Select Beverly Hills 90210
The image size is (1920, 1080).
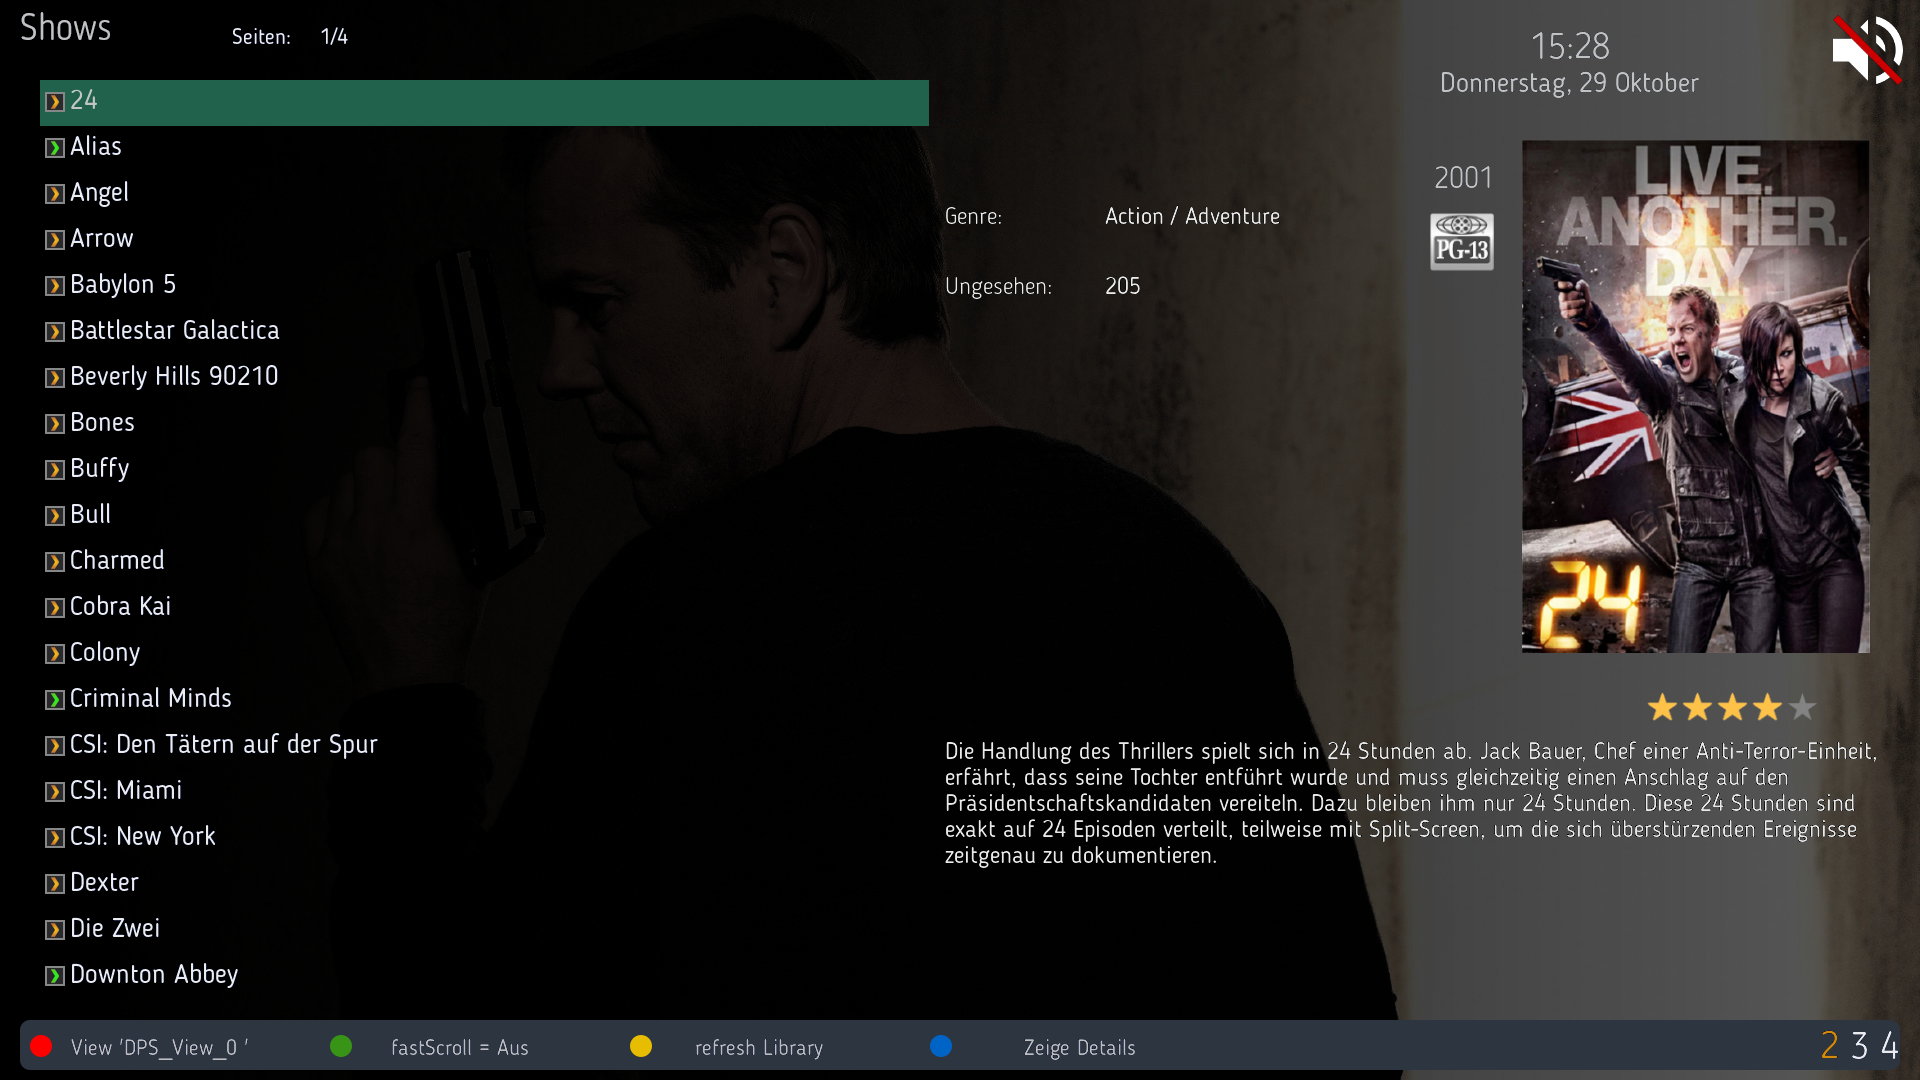coord(484,377)
